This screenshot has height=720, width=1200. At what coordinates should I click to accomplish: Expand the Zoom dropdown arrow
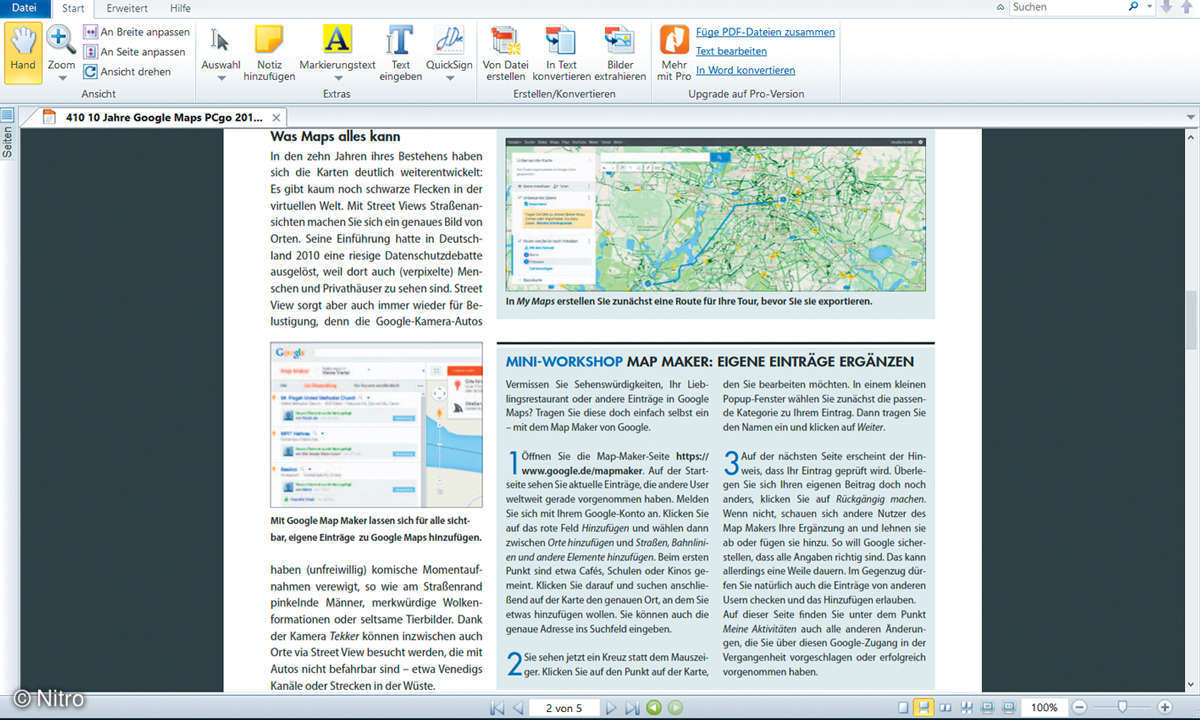[61, 78]
